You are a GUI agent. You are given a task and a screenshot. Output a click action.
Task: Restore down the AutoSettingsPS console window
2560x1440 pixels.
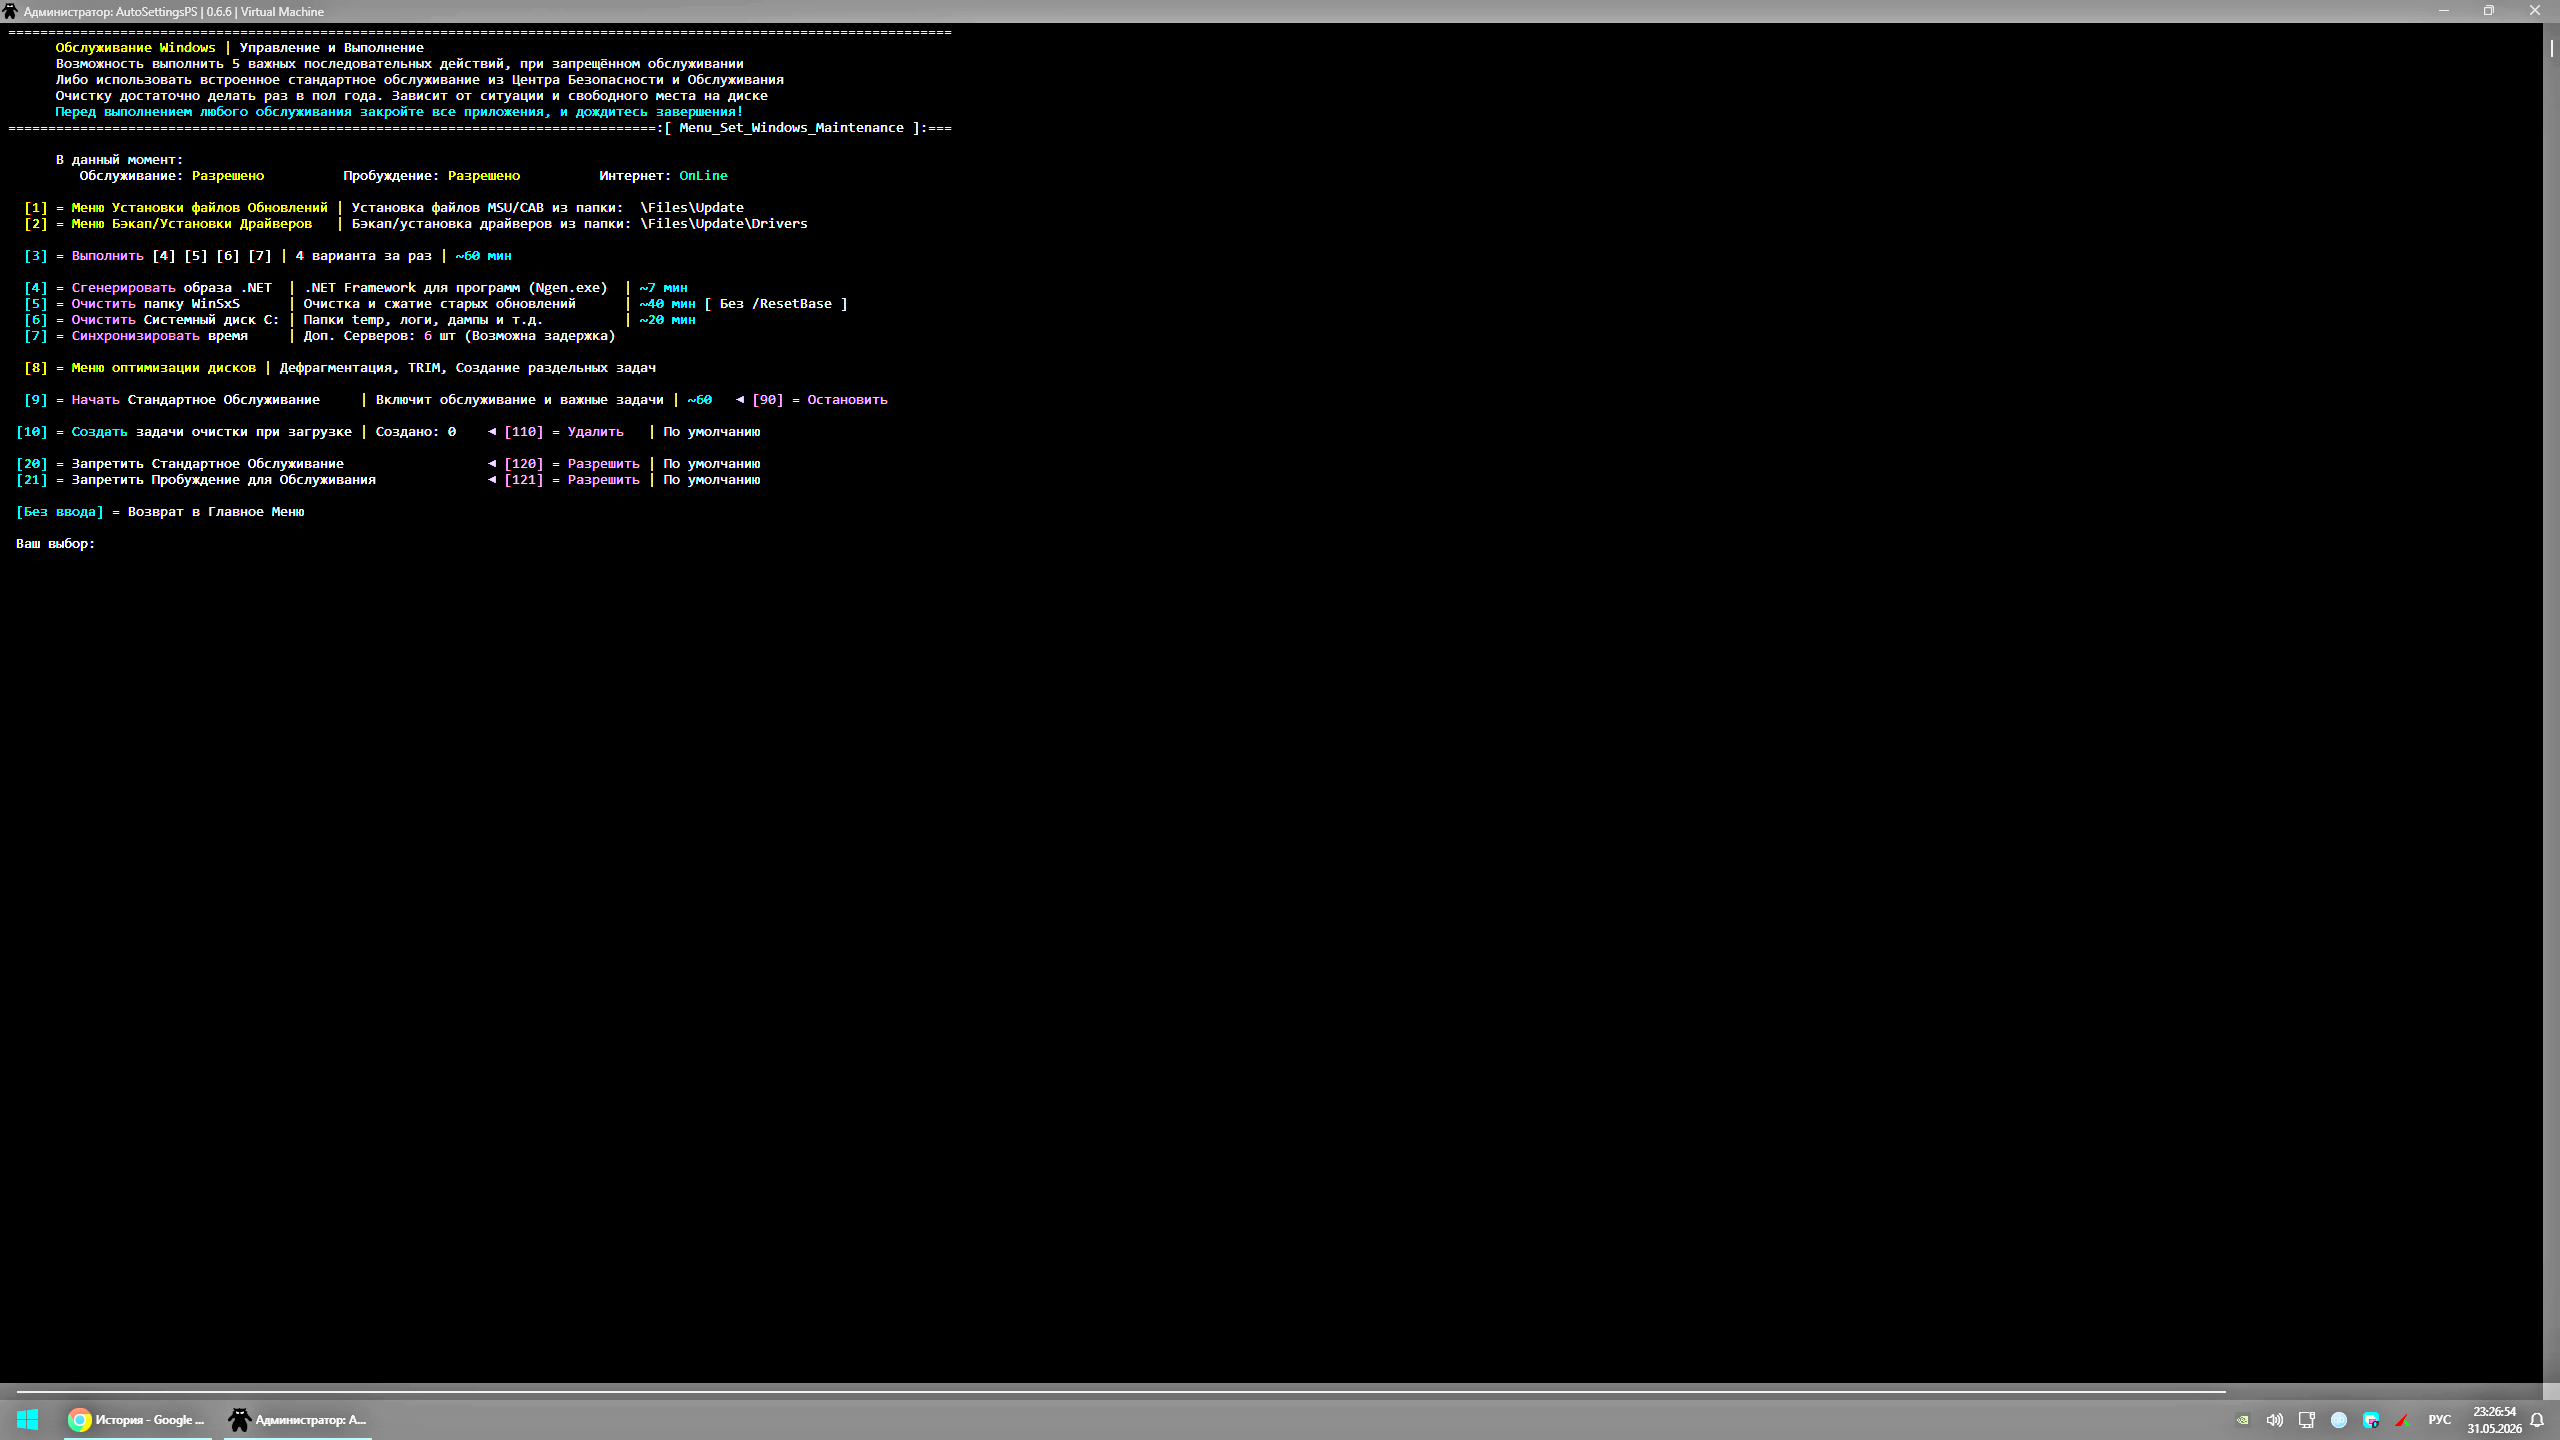click(x=2489, y=11)
